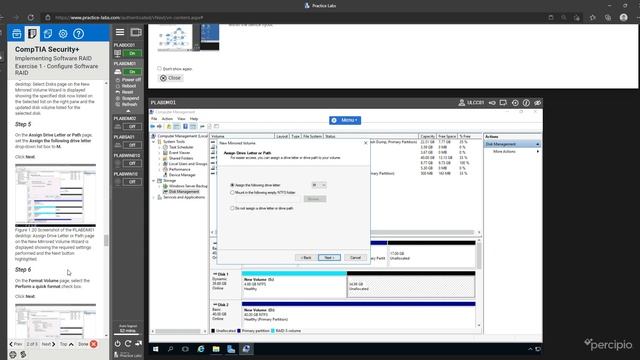
Task: Click the Back arrow toolbar icon
Action: pyautogui.click(x=153, y=127)
